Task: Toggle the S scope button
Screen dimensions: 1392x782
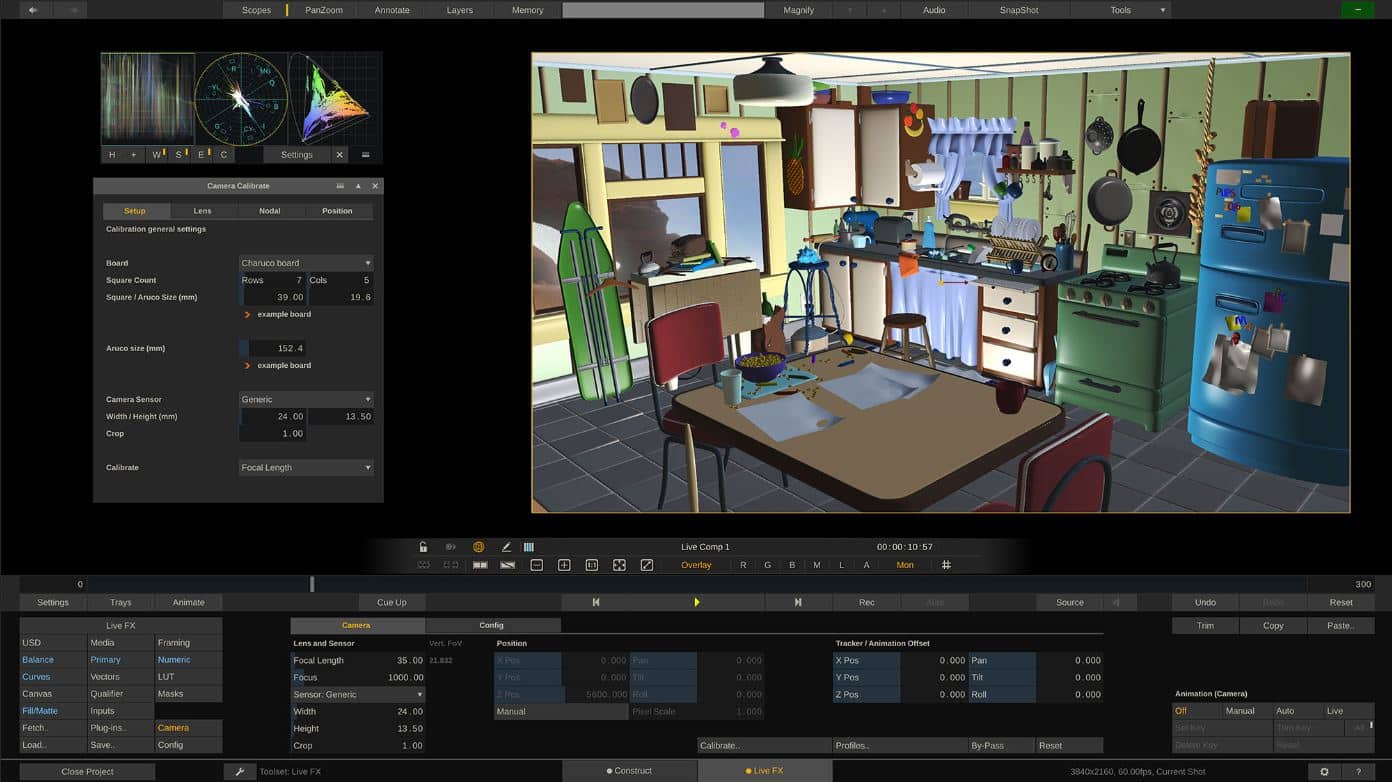Action: coord(179,155)
